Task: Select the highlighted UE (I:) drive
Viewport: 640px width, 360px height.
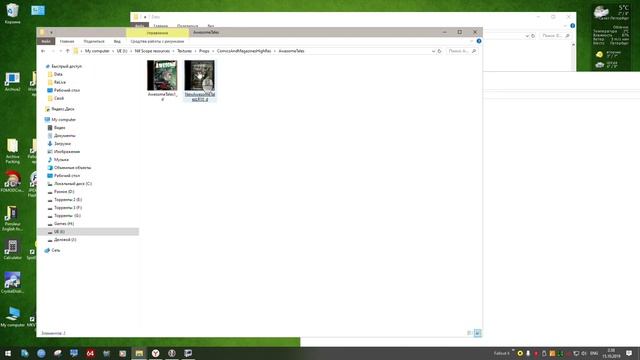Action: pos(88,231)
